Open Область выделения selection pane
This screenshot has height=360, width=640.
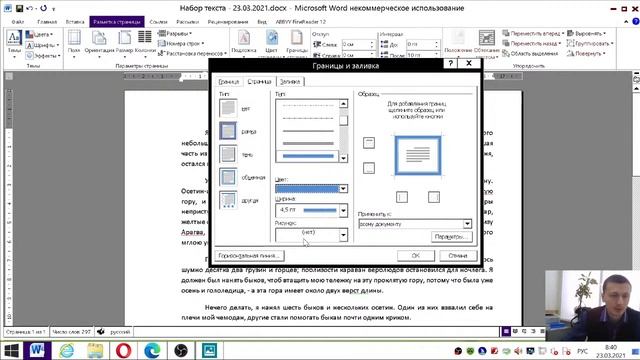[530, 53]
